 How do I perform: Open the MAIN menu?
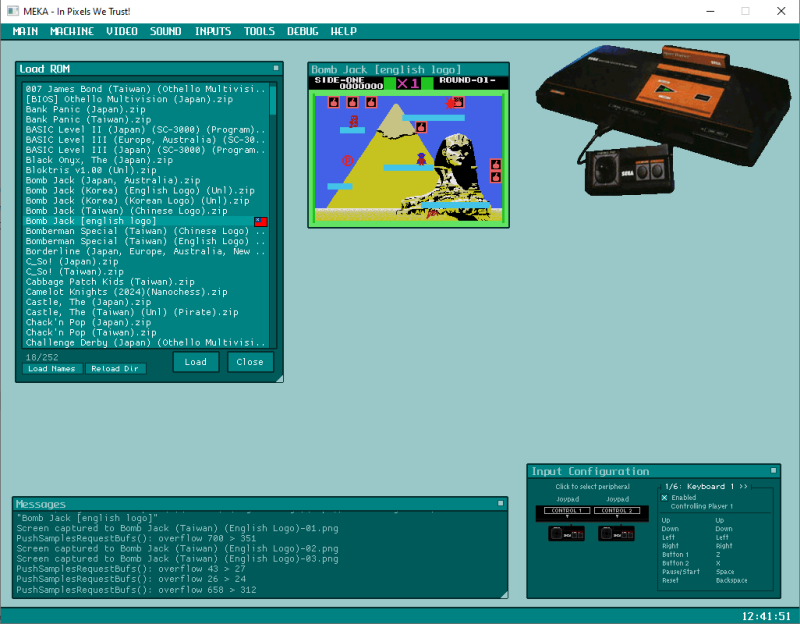click(x=25, y=31)
